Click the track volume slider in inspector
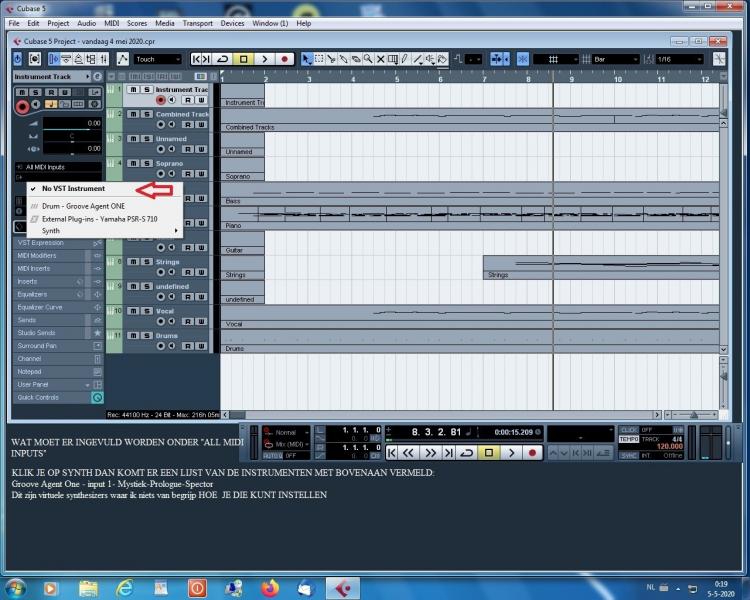Screen dimensions: 750x600 (72, 123)
